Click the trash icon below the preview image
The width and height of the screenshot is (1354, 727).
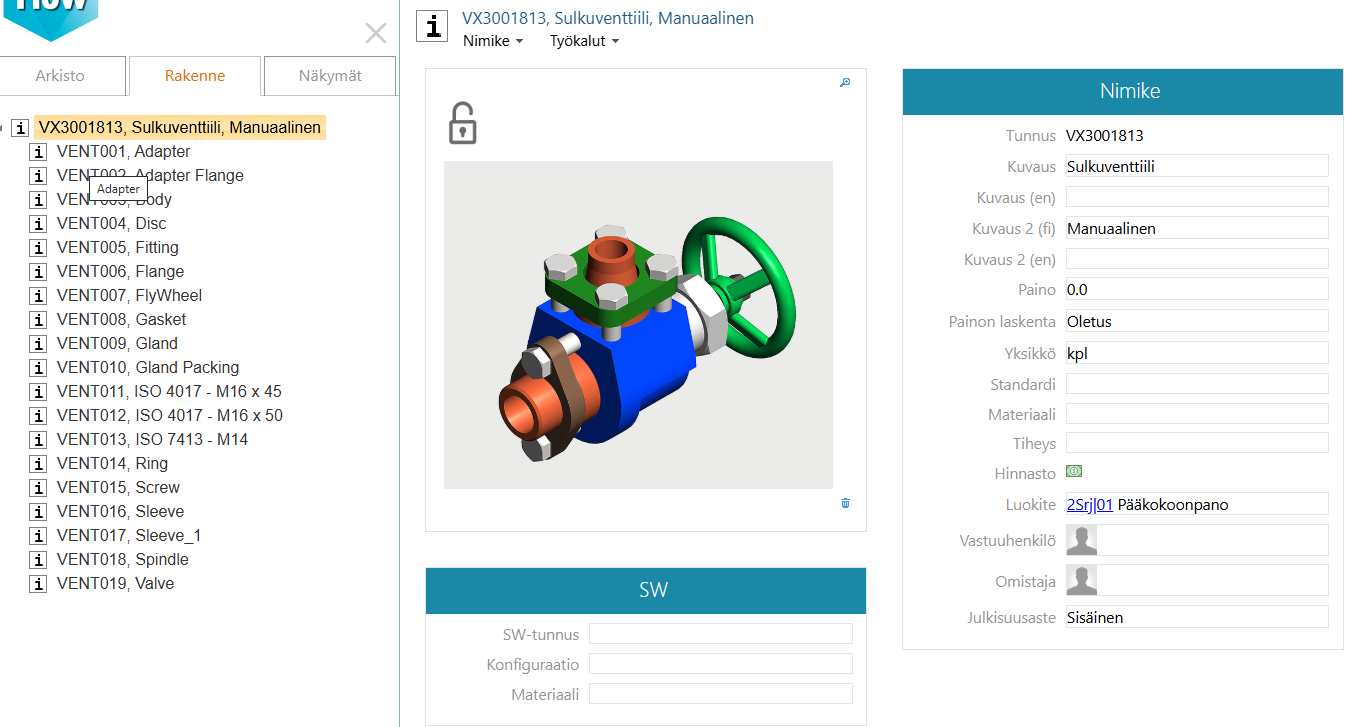(x=845, y=503)
